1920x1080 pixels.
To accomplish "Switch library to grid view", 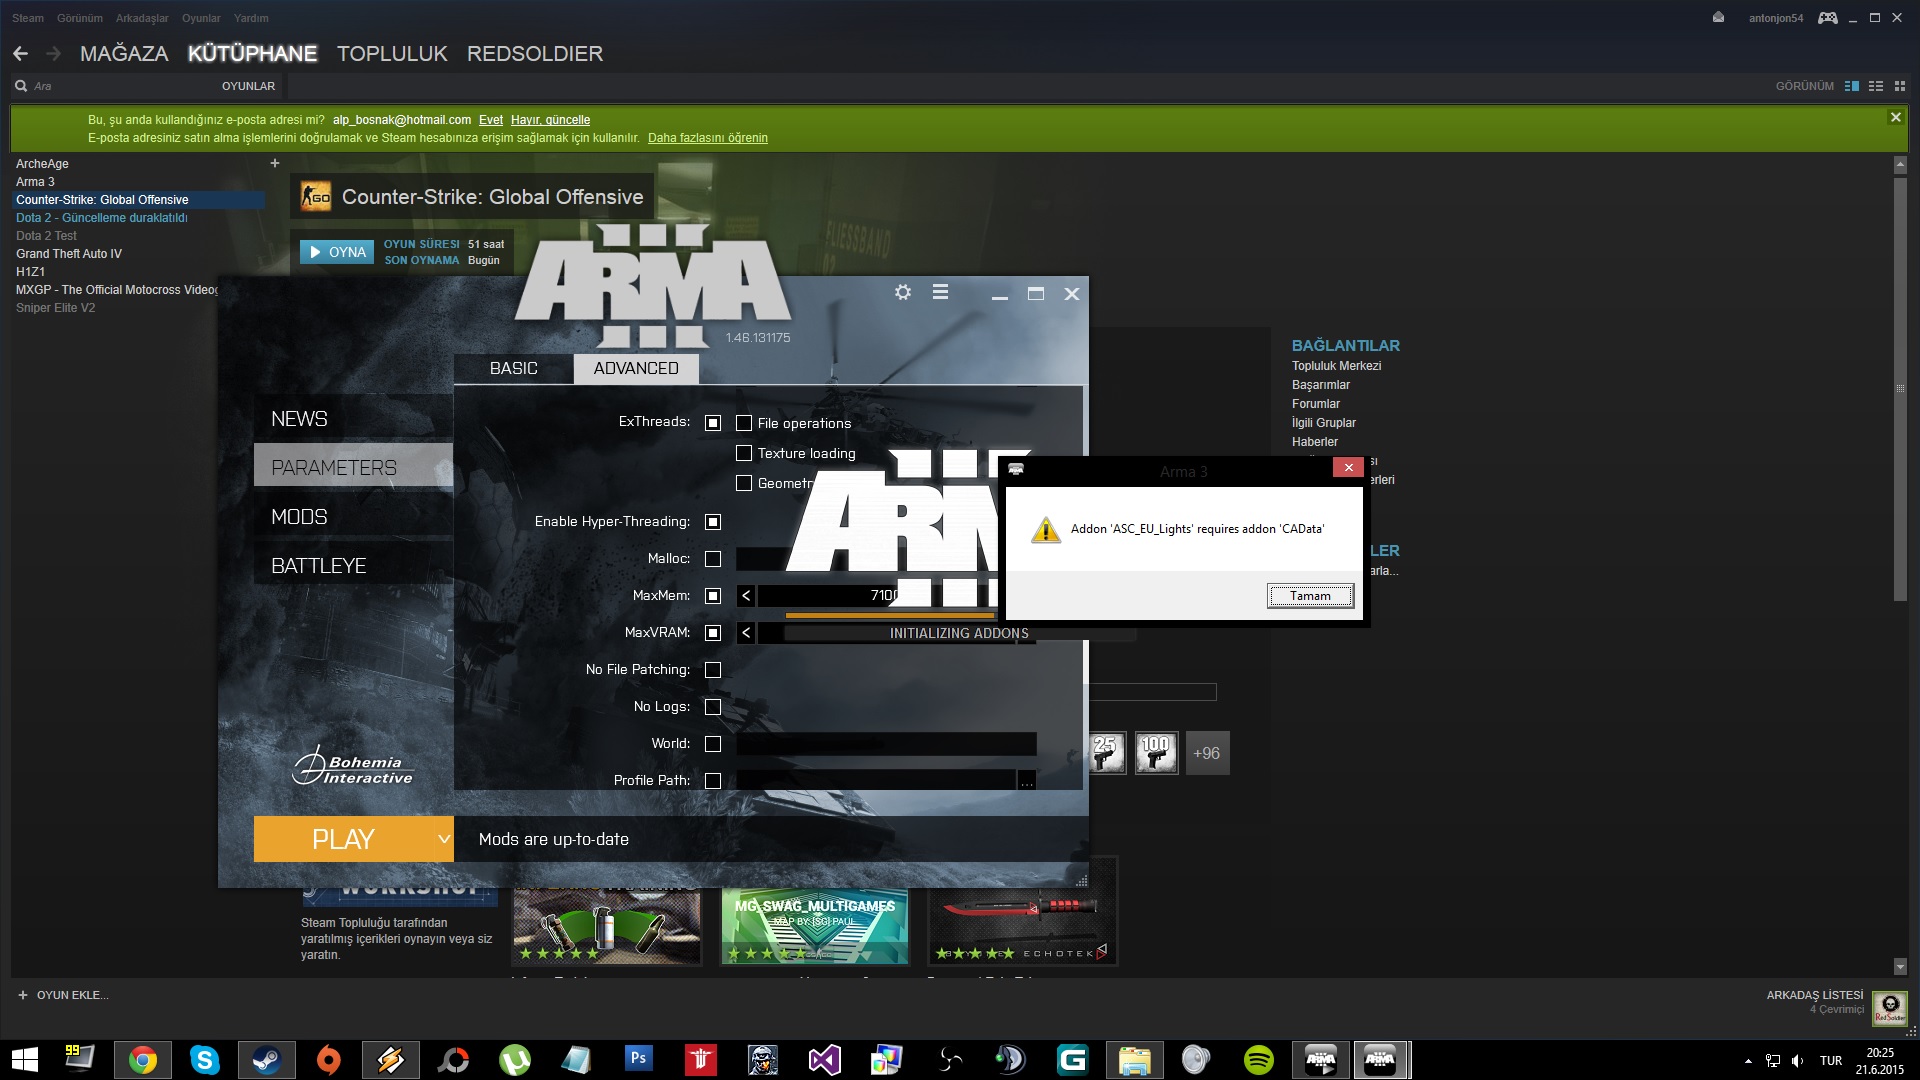I will tap(1900, 86).
